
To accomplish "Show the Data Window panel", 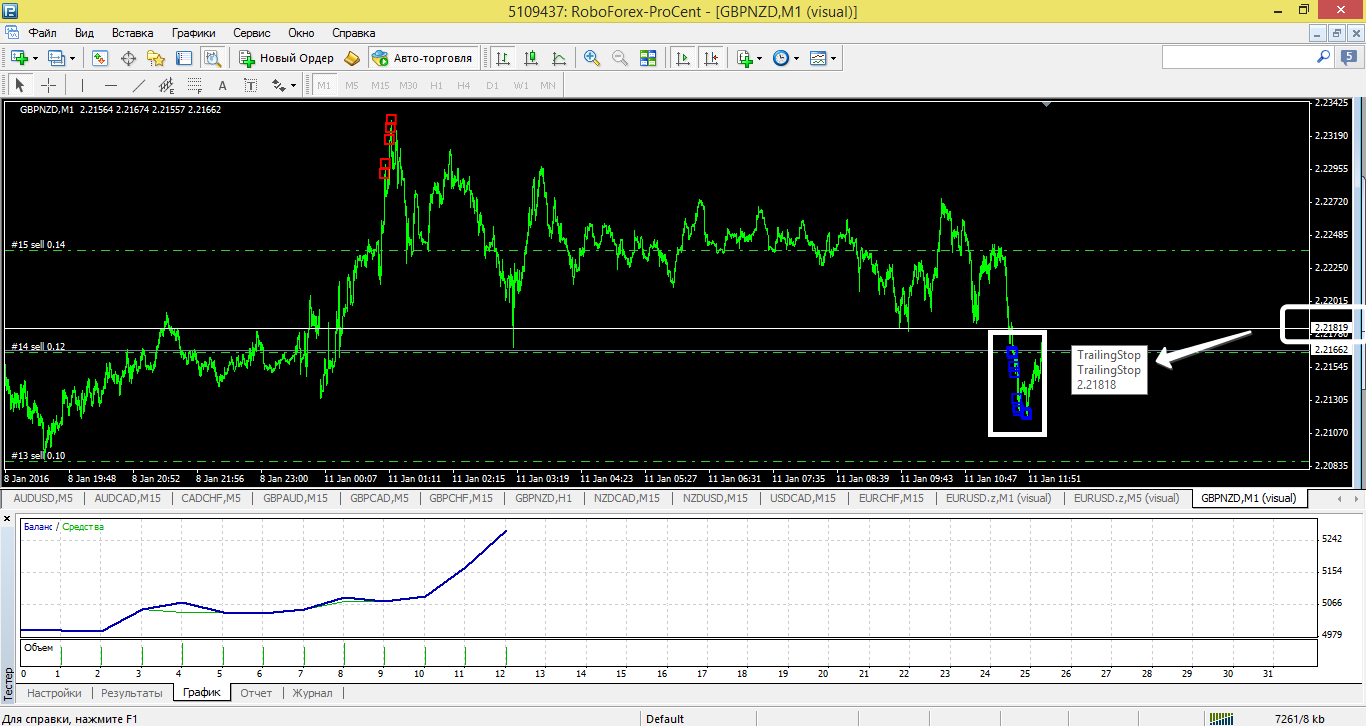I will click(x=128, y=58).
